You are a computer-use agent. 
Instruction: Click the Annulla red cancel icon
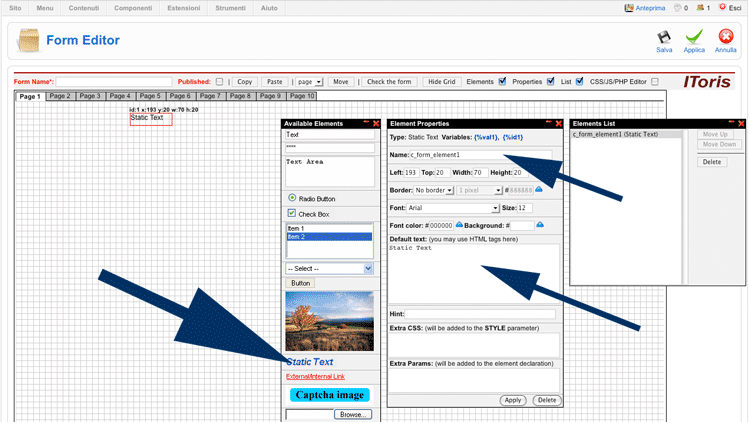726,37
